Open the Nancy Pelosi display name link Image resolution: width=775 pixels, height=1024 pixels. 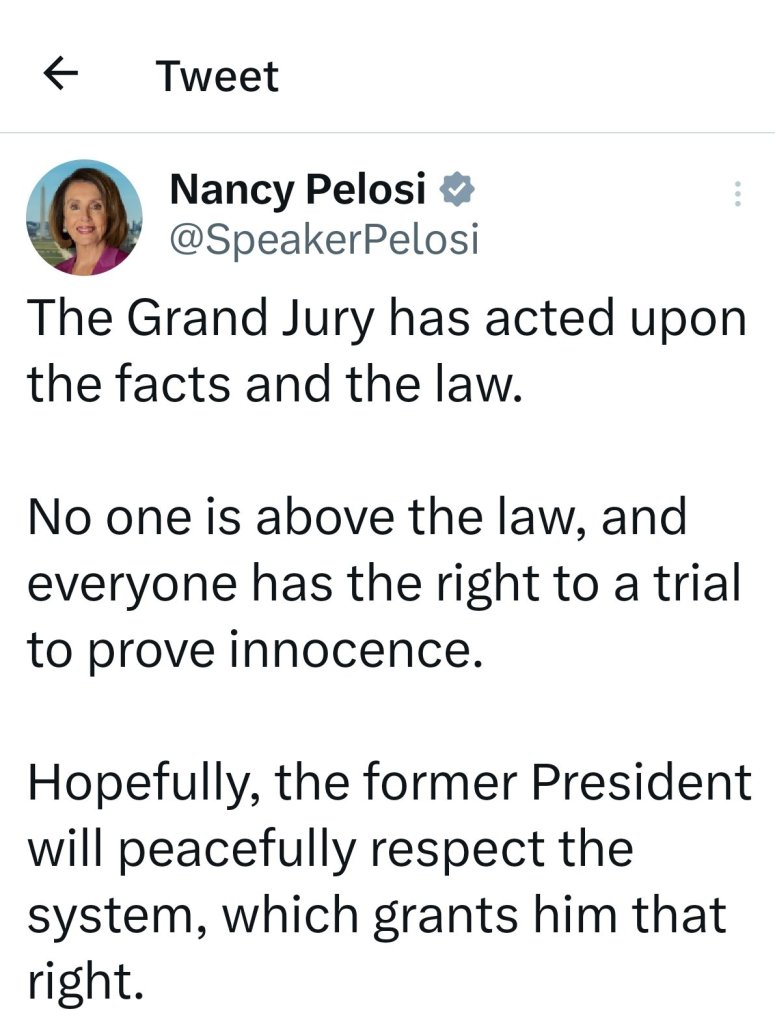pos(298,188)
